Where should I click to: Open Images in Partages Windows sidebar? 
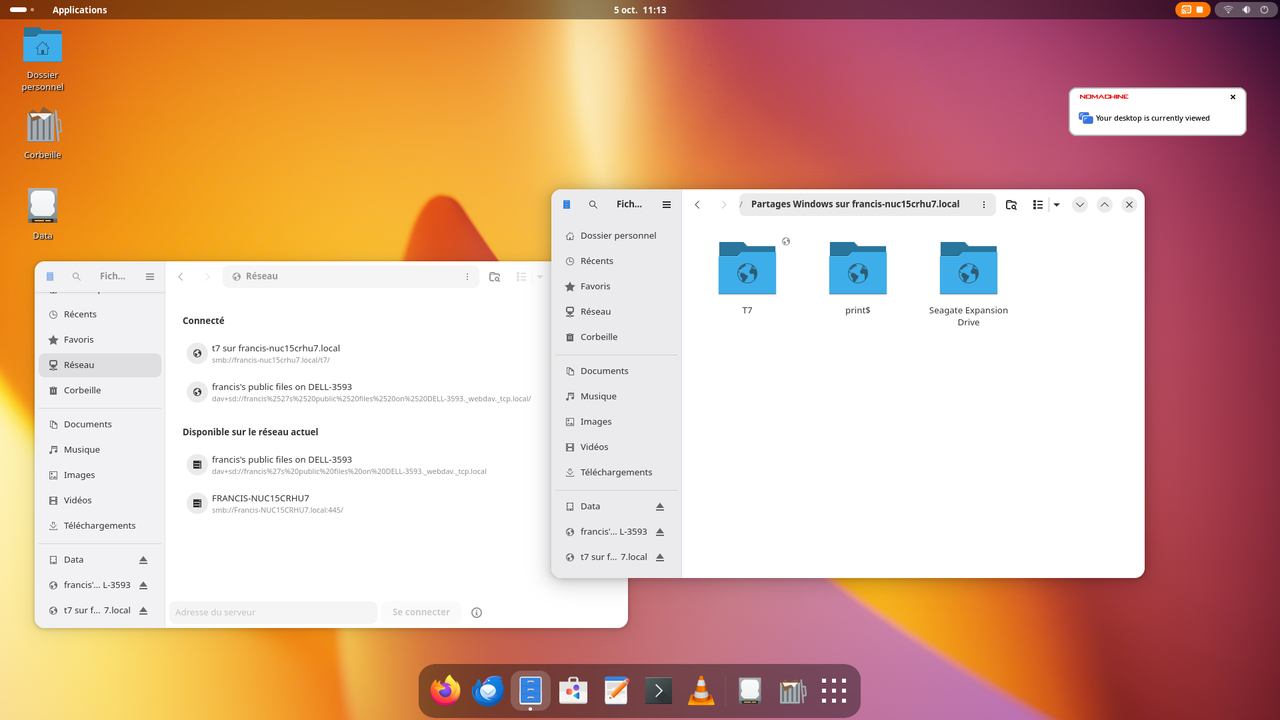coord(616,421)
